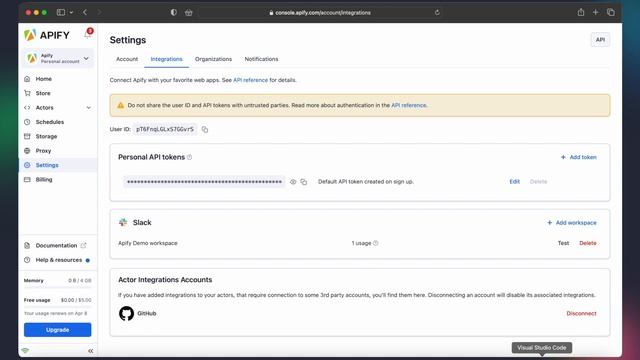Expand the Actors submenu chevron
The width and height of the screenshot is (640, 360).
click(x=89, y=108)
